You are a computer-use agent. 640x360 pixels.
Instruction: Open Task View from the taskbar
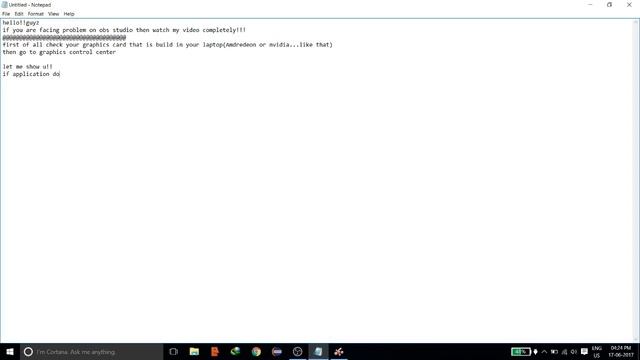(x=173, y=352)
